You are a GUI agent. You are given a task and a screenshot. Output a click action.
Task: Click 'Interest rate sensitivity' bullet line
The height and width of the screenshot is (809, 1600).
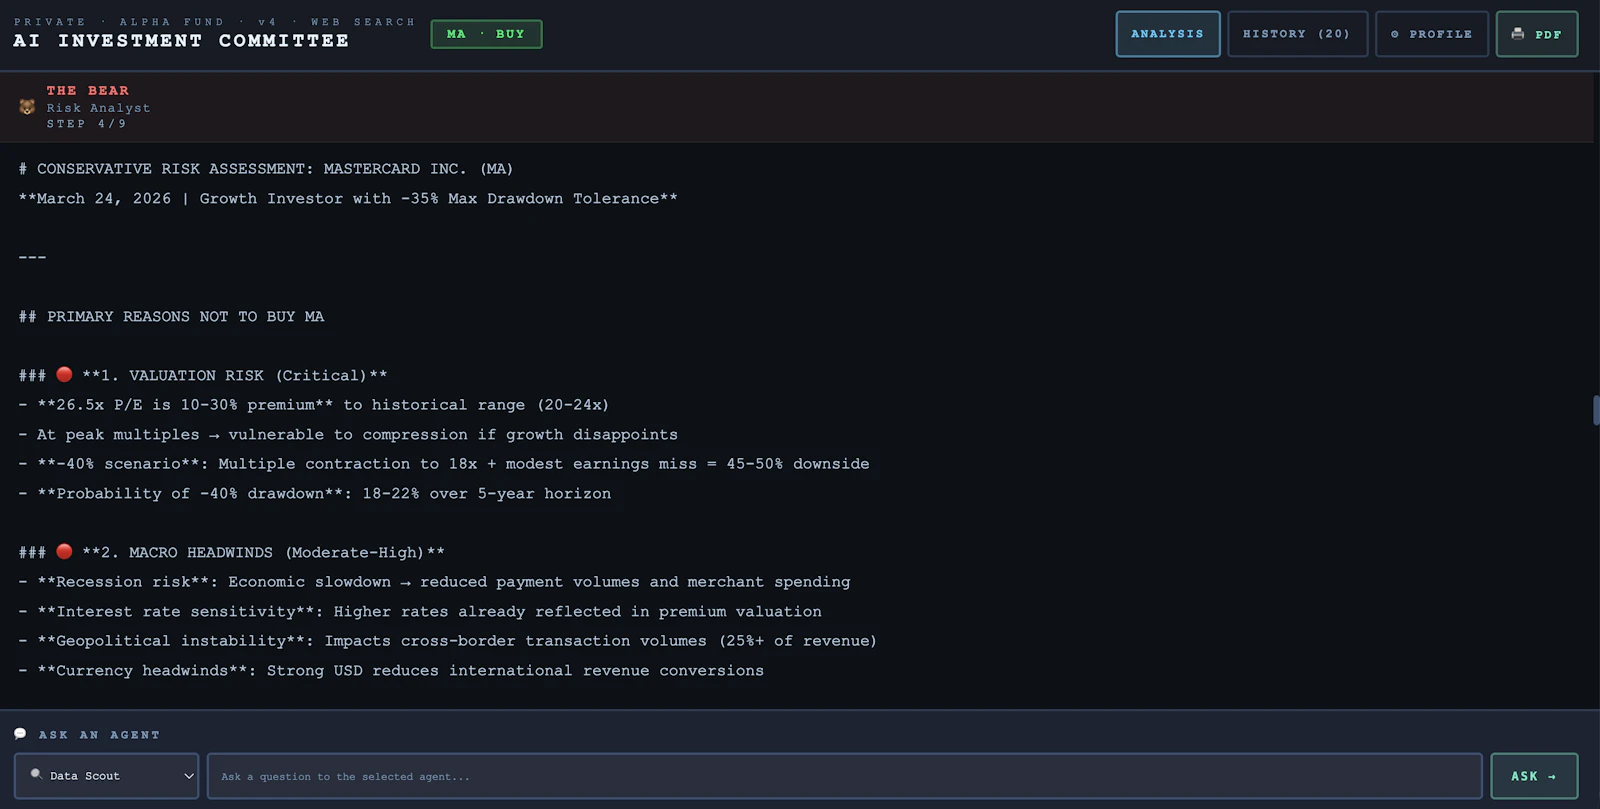pyautogui.click(x=420, y=612)
